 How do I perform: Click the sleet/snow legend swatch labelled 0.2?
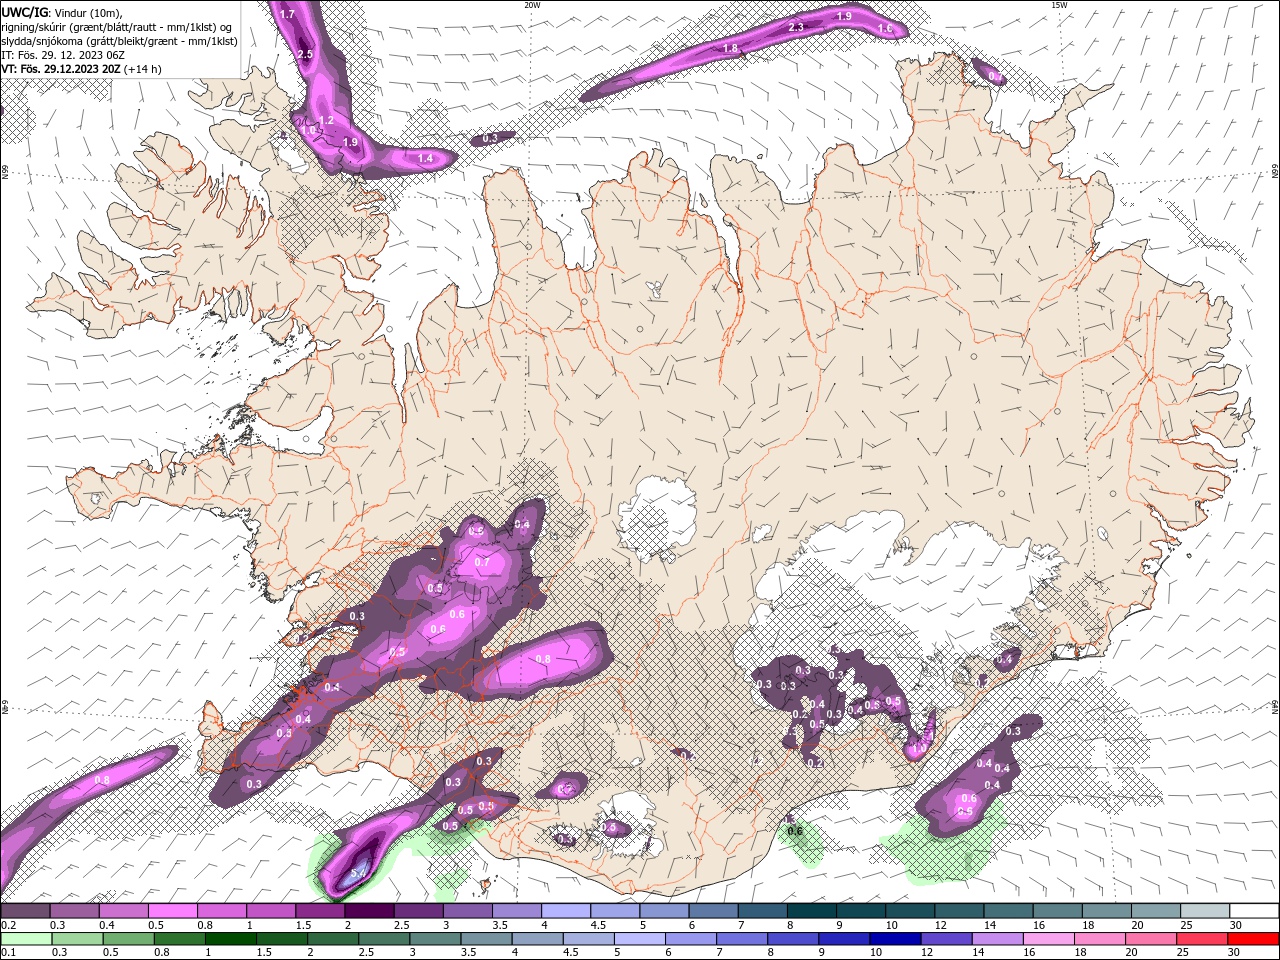coord(25,910)
